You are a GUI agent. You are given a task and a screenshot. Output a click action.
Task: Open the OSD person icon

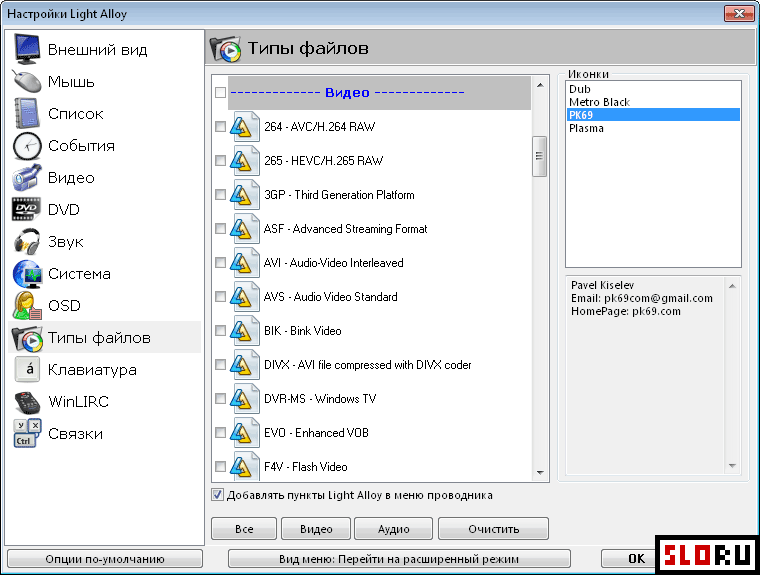pyautogui.click(x=27, y=305)
